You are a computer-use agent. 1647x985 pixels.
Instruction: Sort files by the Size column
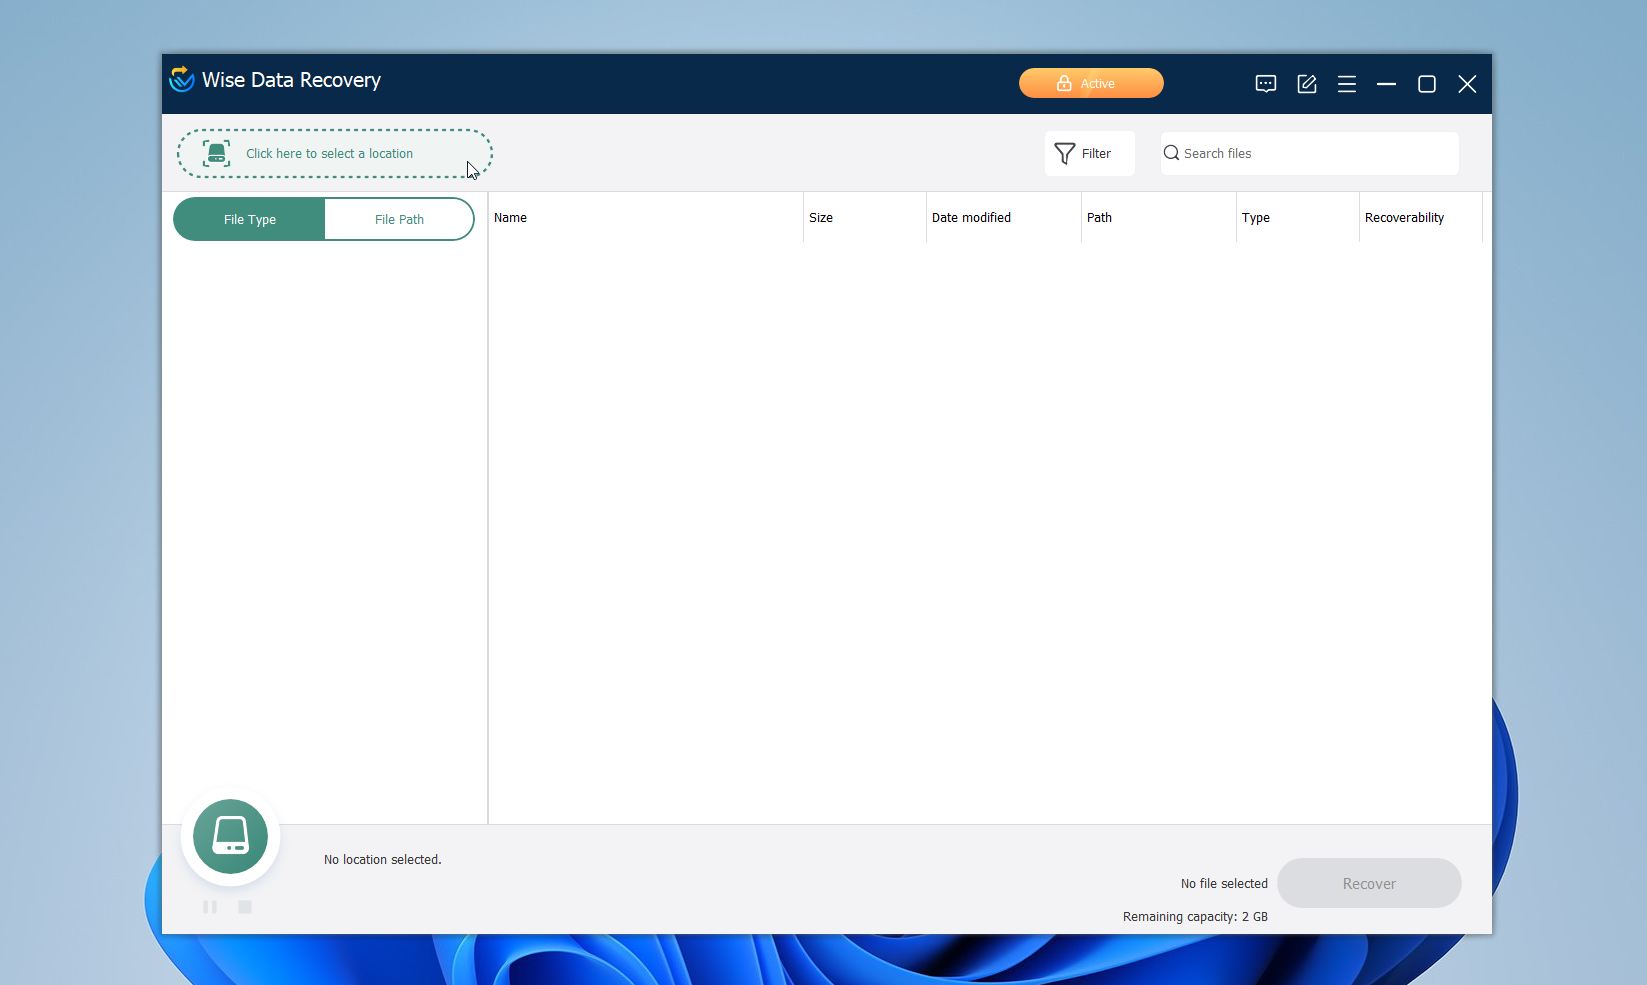click(x=821, y=217)
